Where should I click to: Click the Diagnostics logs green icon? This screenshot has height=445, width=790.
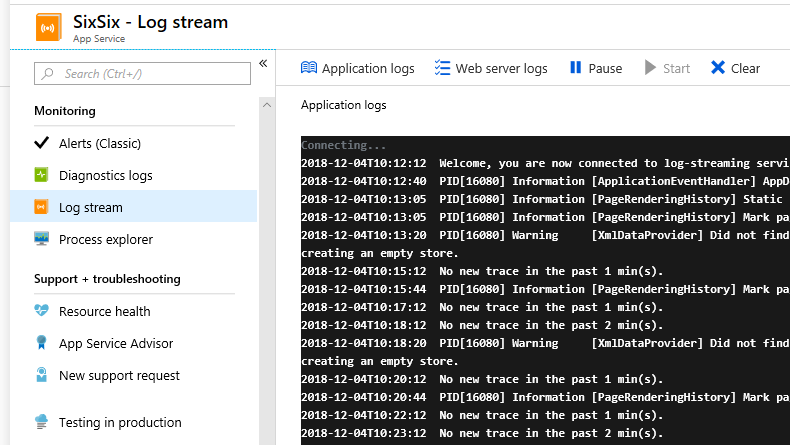pos(41,175)
